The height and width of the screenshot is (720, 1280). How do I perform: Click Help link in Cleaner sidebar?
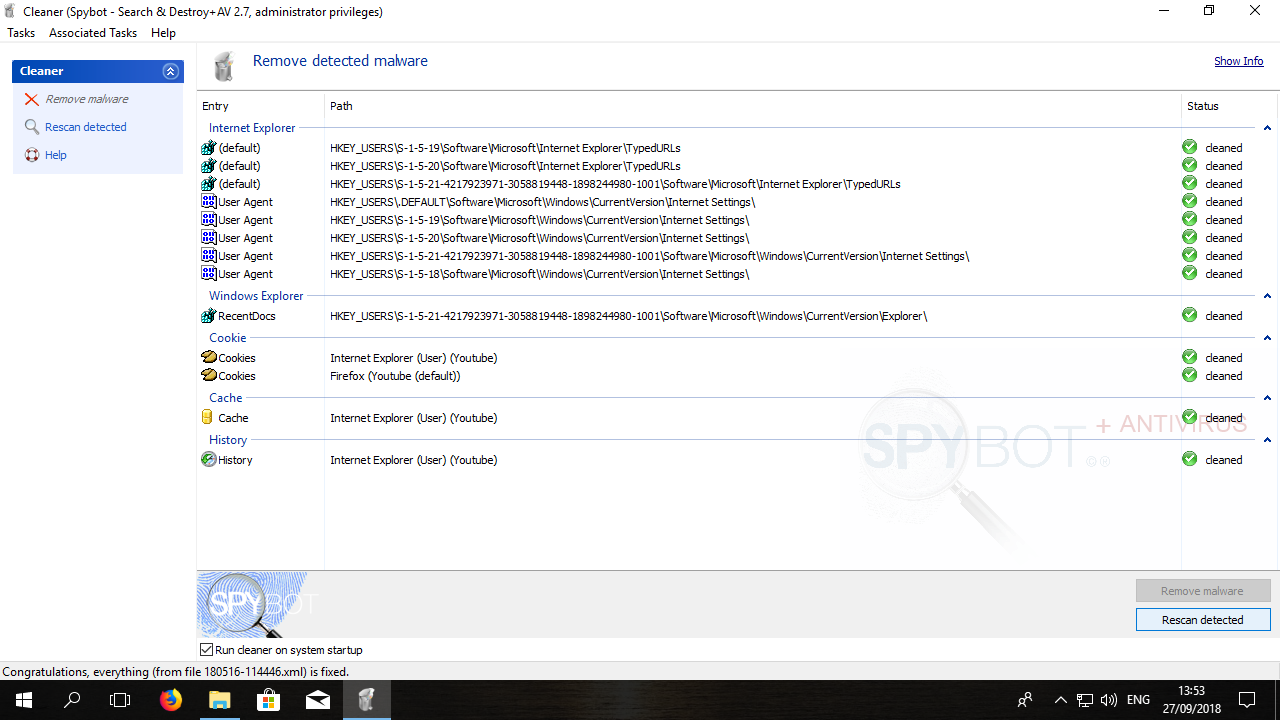click(x=56, y=155)
